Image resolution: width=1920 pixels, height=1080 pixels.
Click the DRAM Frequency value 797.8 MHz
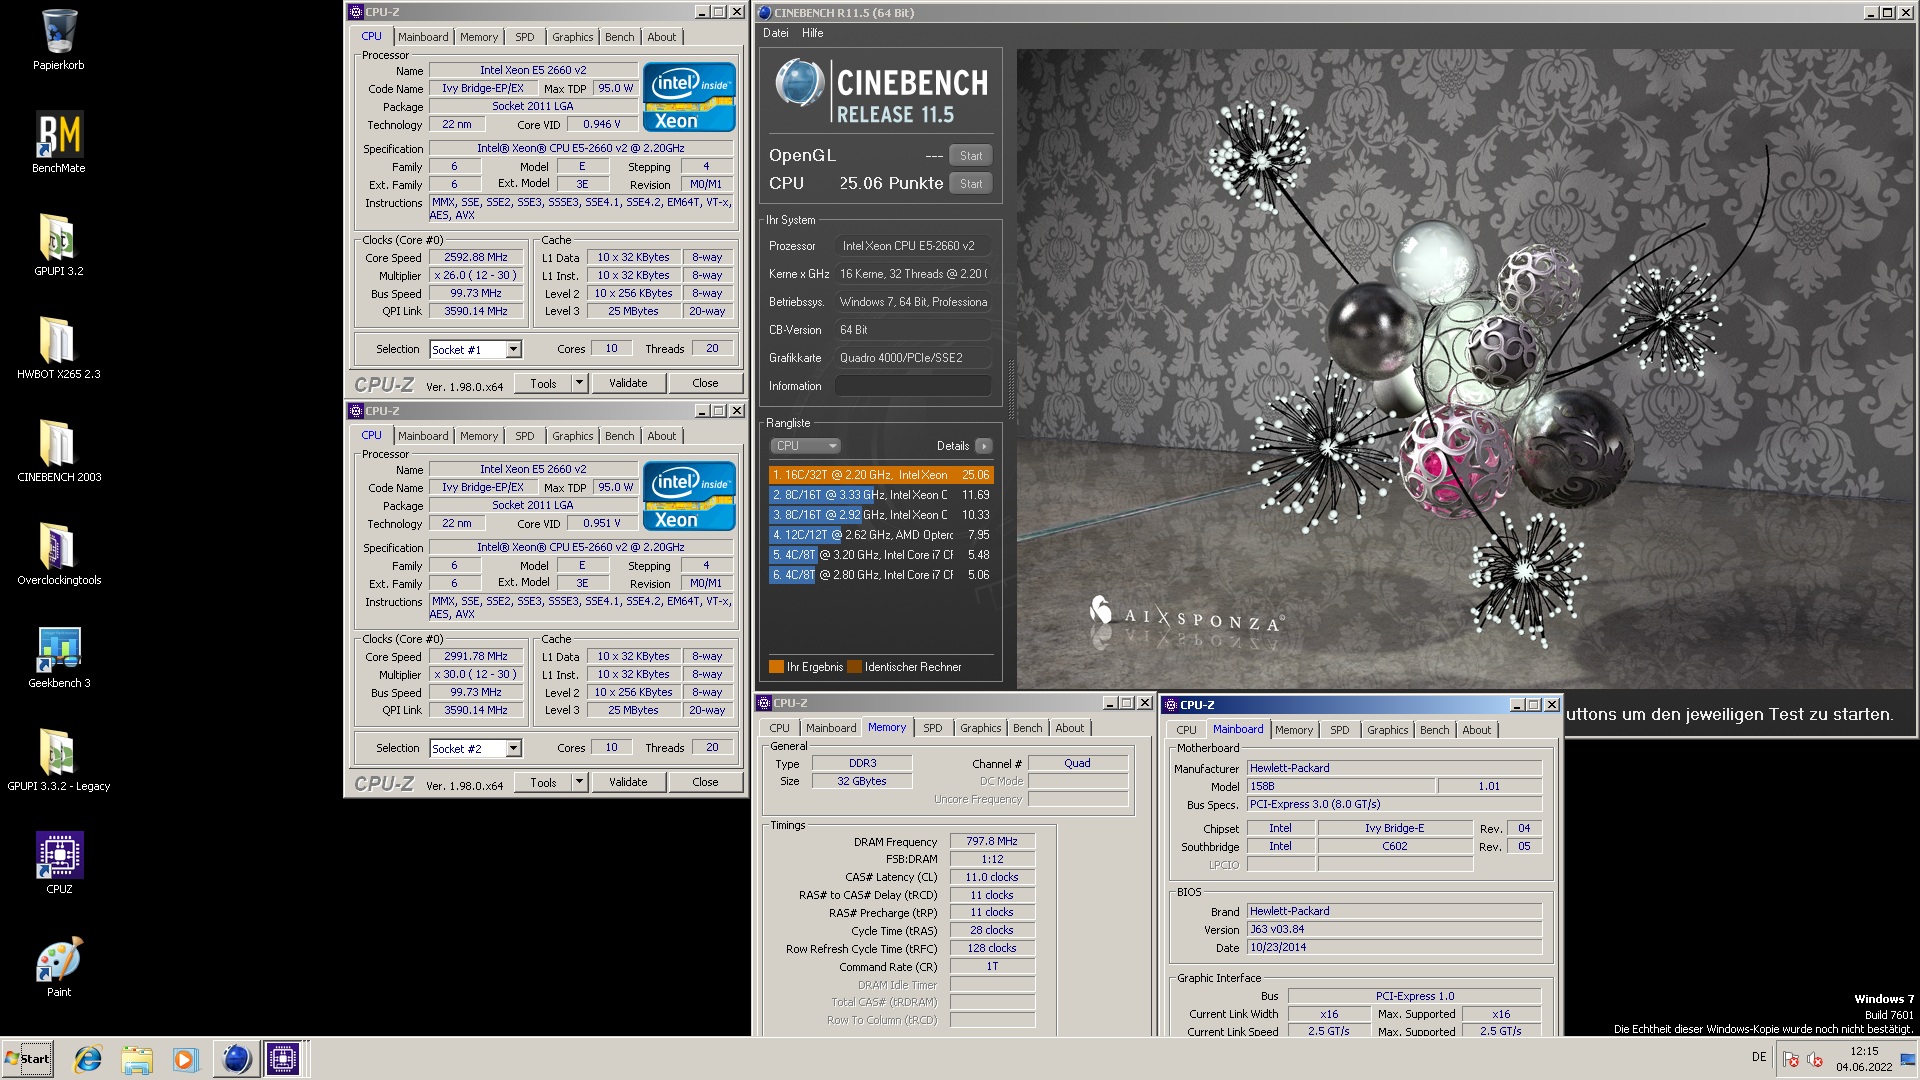(992, 842)
